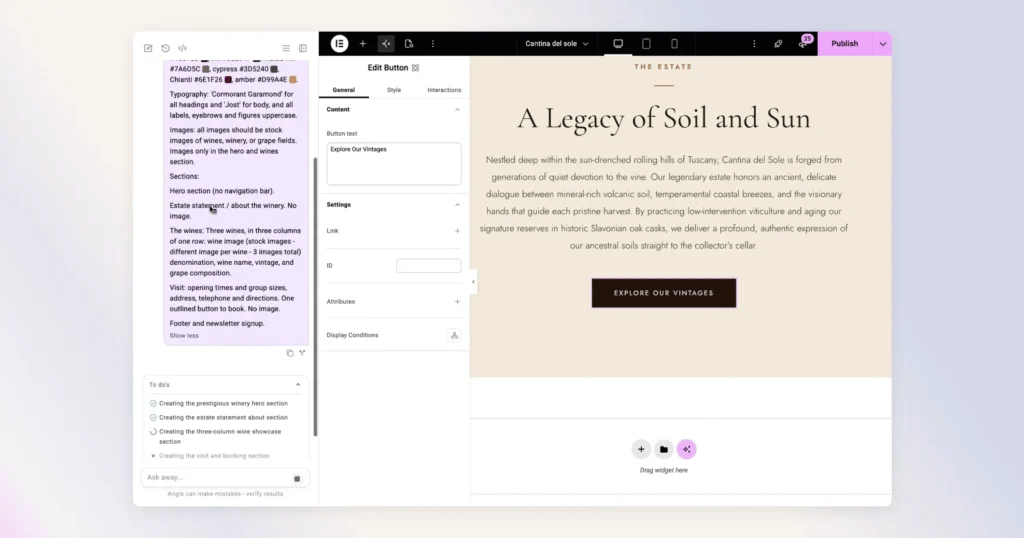Image resolution: width=1024 pixels, height=538 pixels.
Task: Click the branch icon below chat message
Action: click(302, 353)
